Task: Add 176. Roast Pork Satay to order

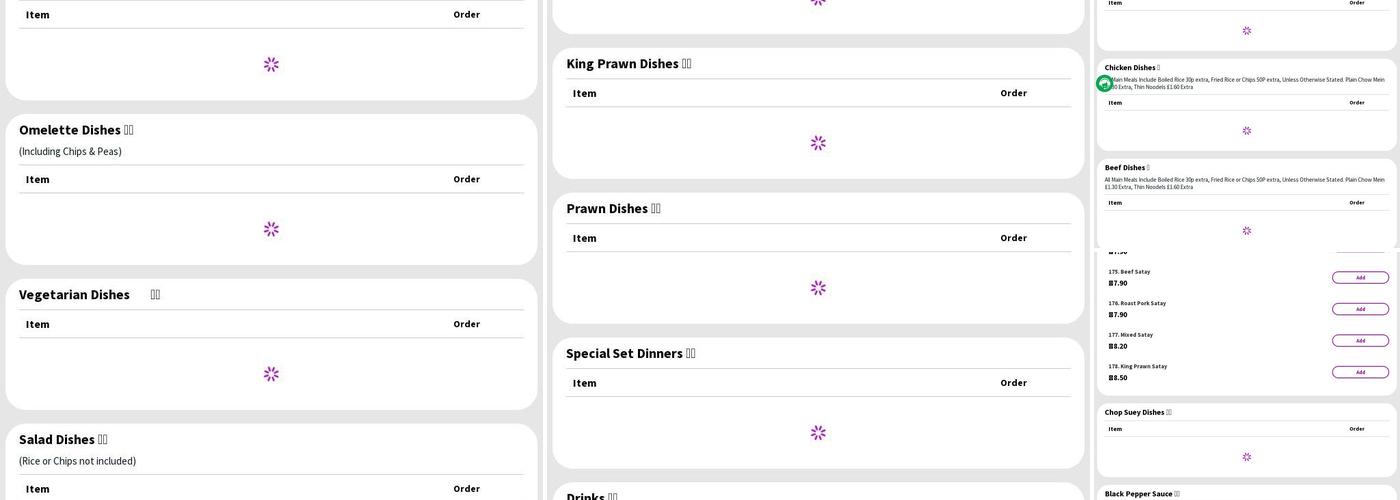Action: [1360, 309]
